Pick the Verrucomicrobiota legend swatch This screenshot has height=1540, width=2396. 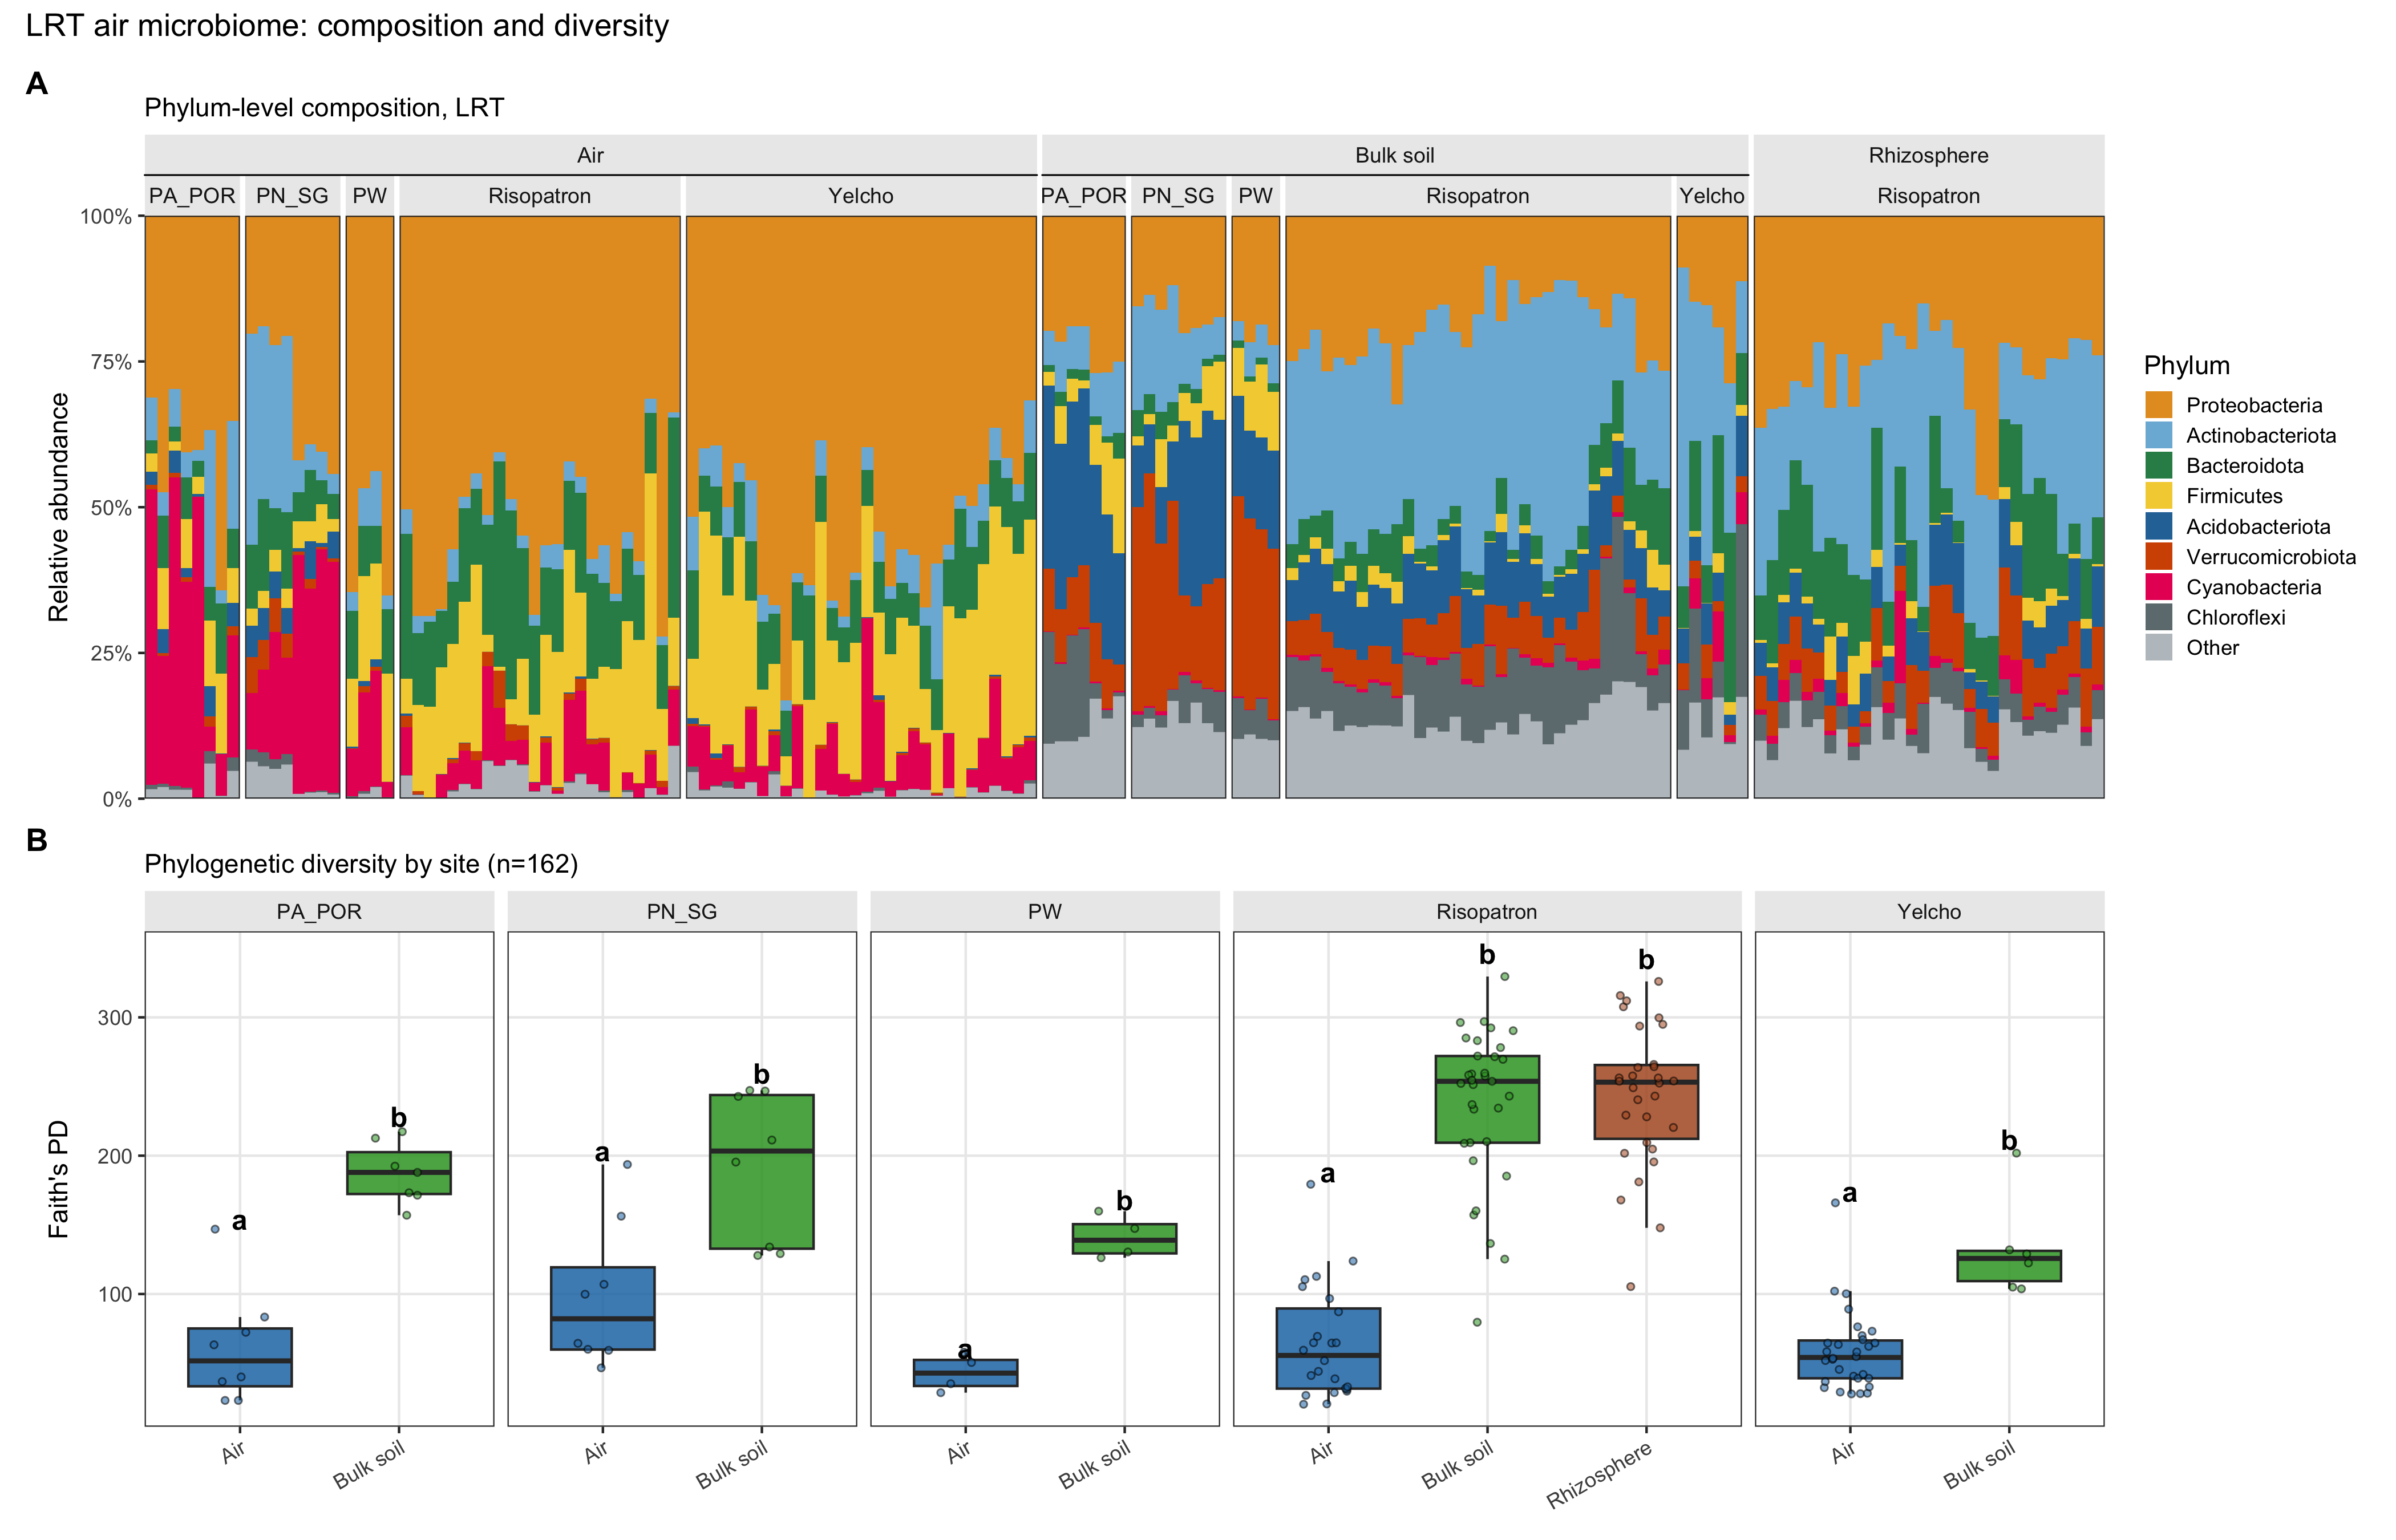click(x=2158, y=557)
